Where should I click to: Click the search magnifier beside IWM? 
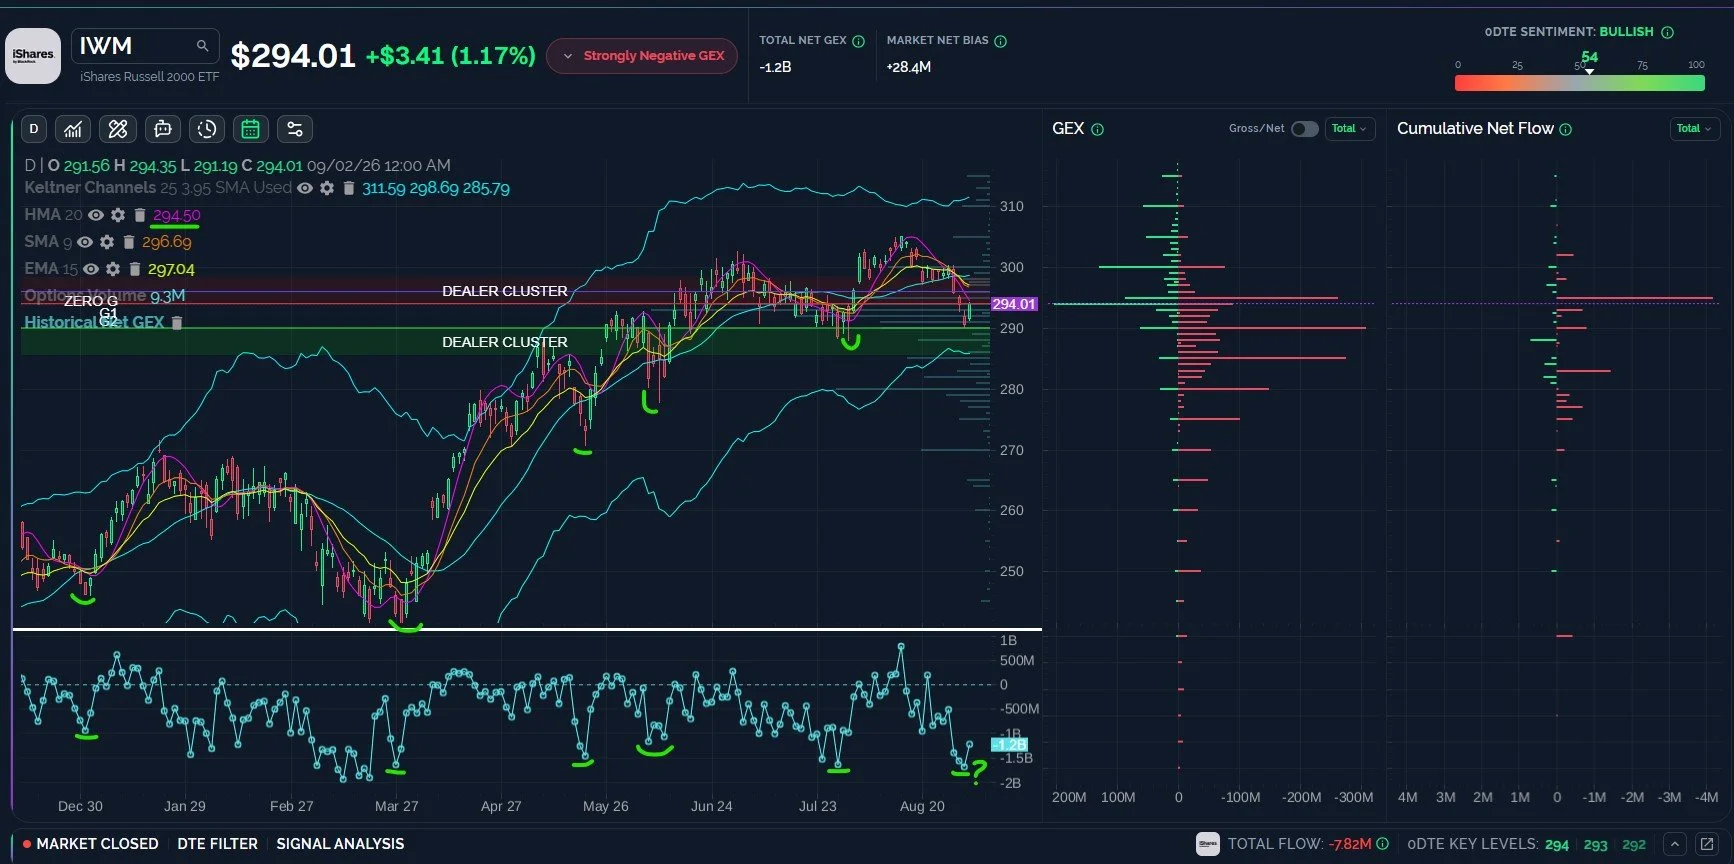pos(202,46)
